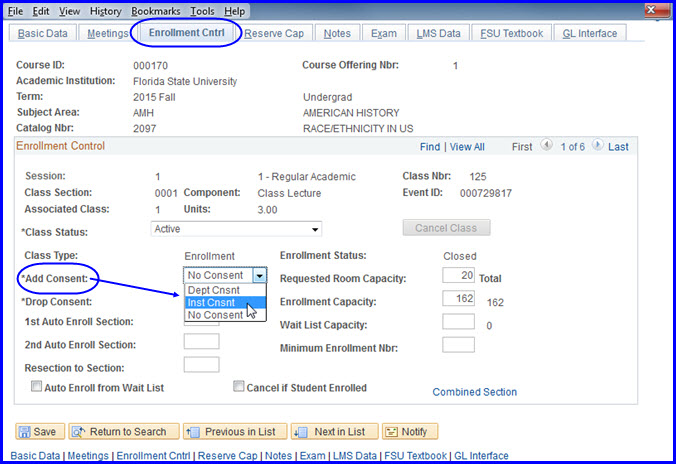Open the Combined Section link
Screen dimensions: 676x464
tap(474, 392)
